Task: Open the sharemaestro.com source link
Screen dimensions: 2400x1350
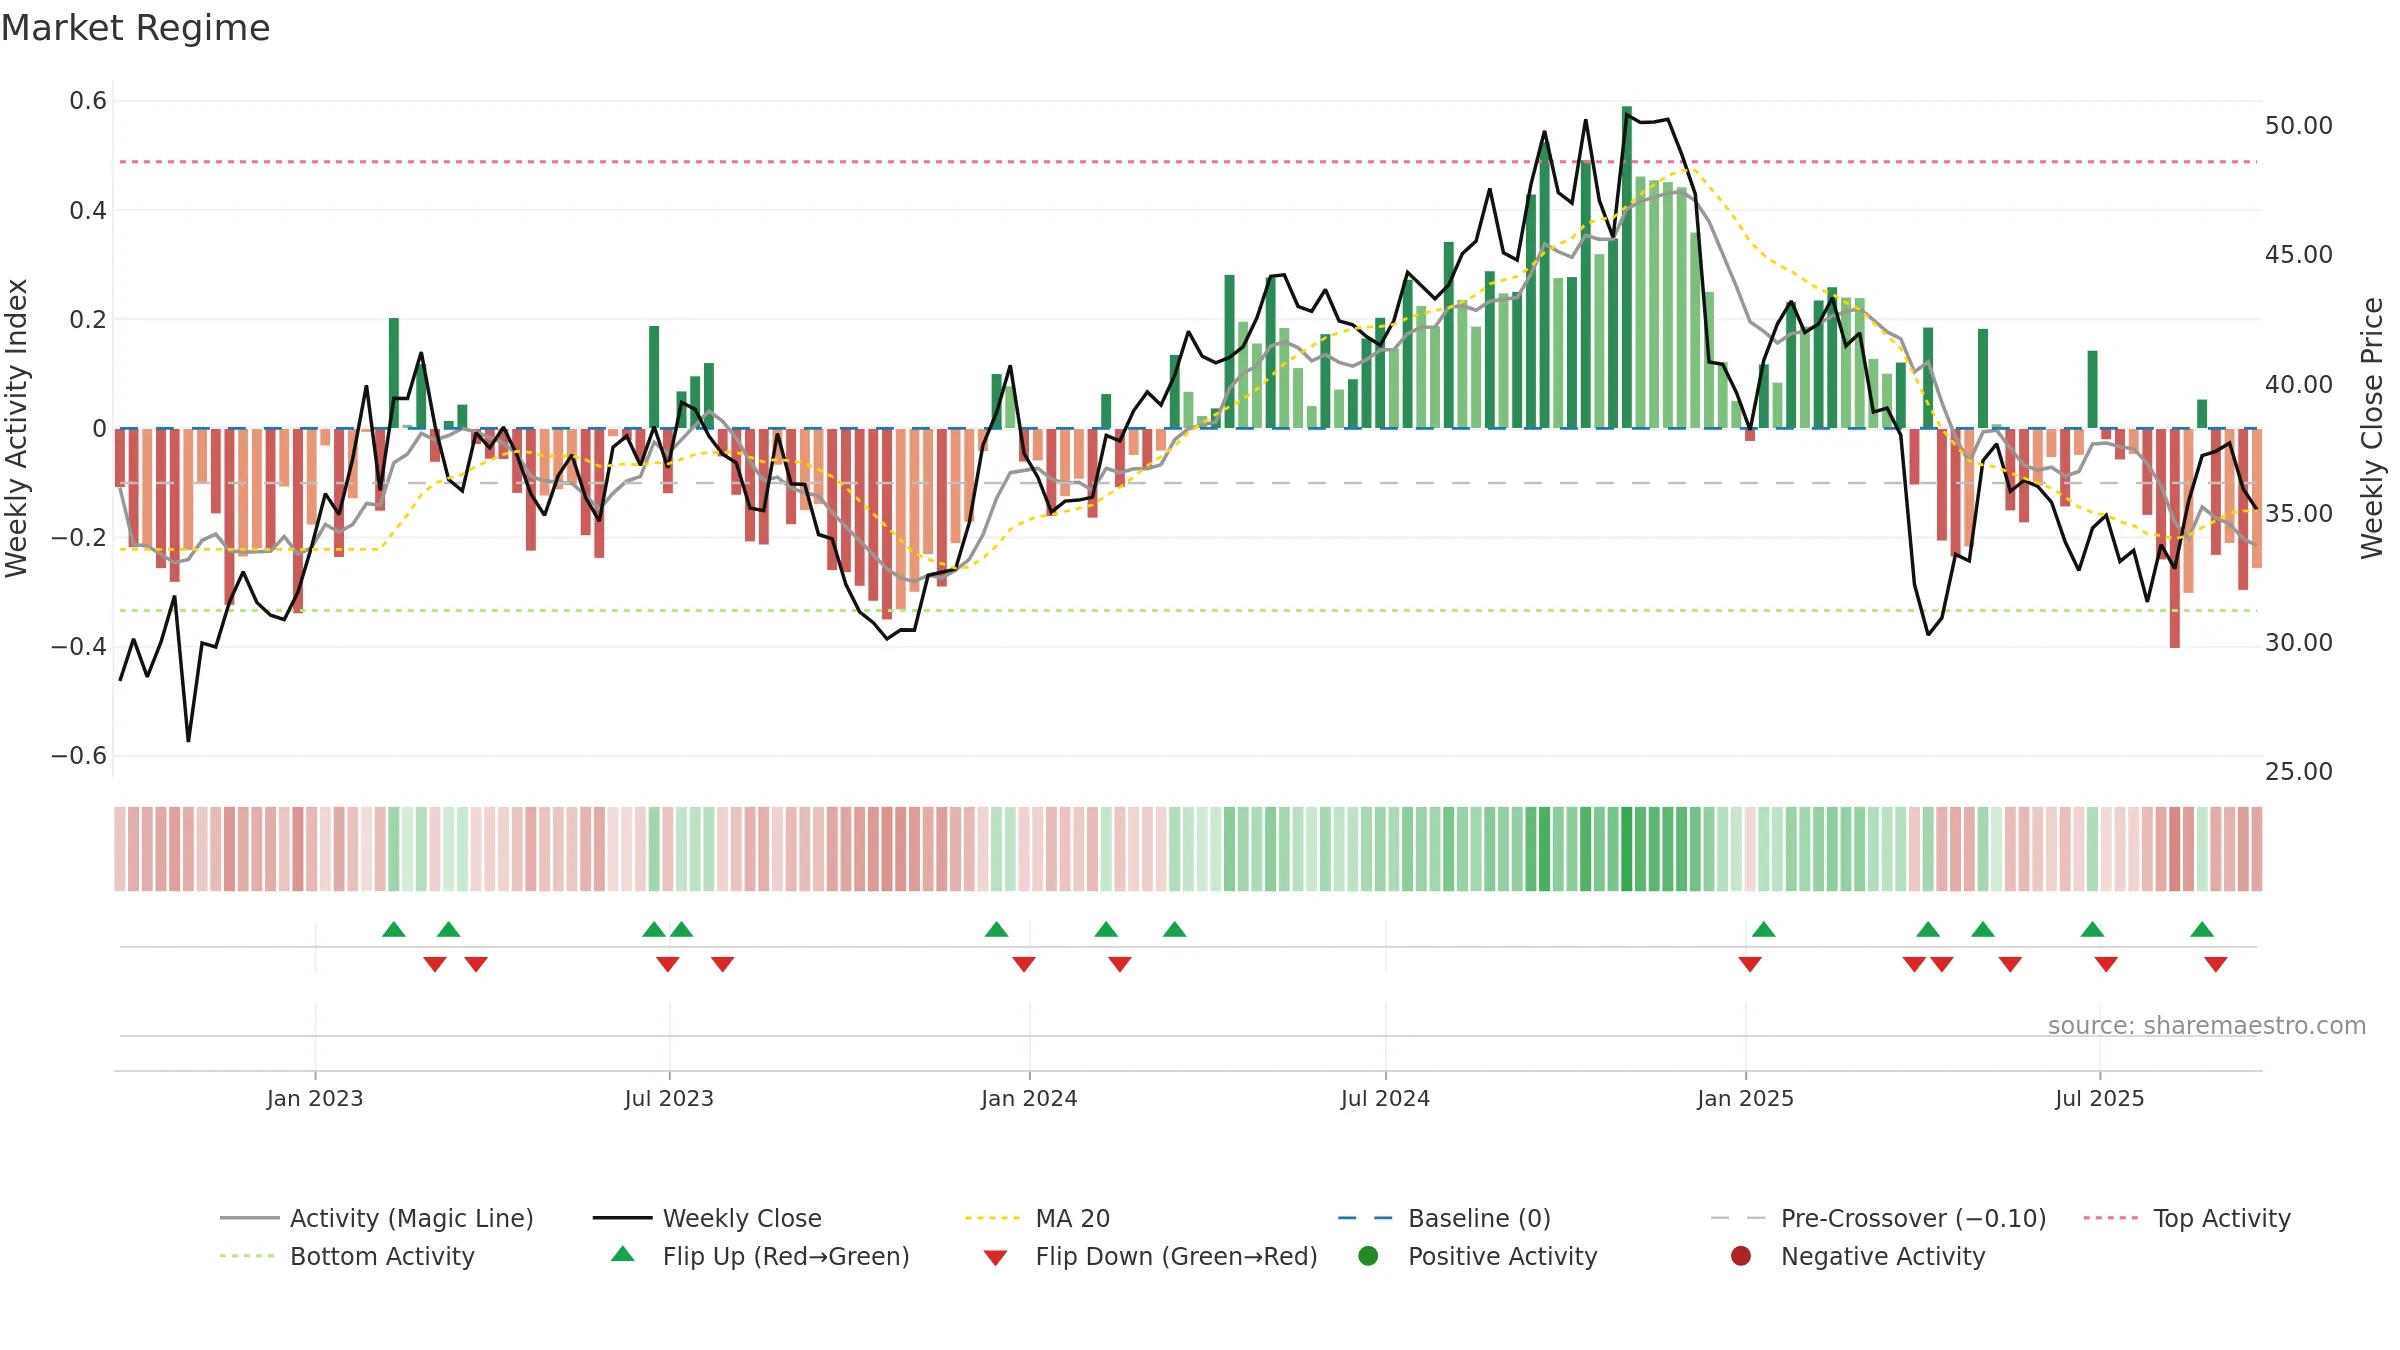Action: 2207,1025
